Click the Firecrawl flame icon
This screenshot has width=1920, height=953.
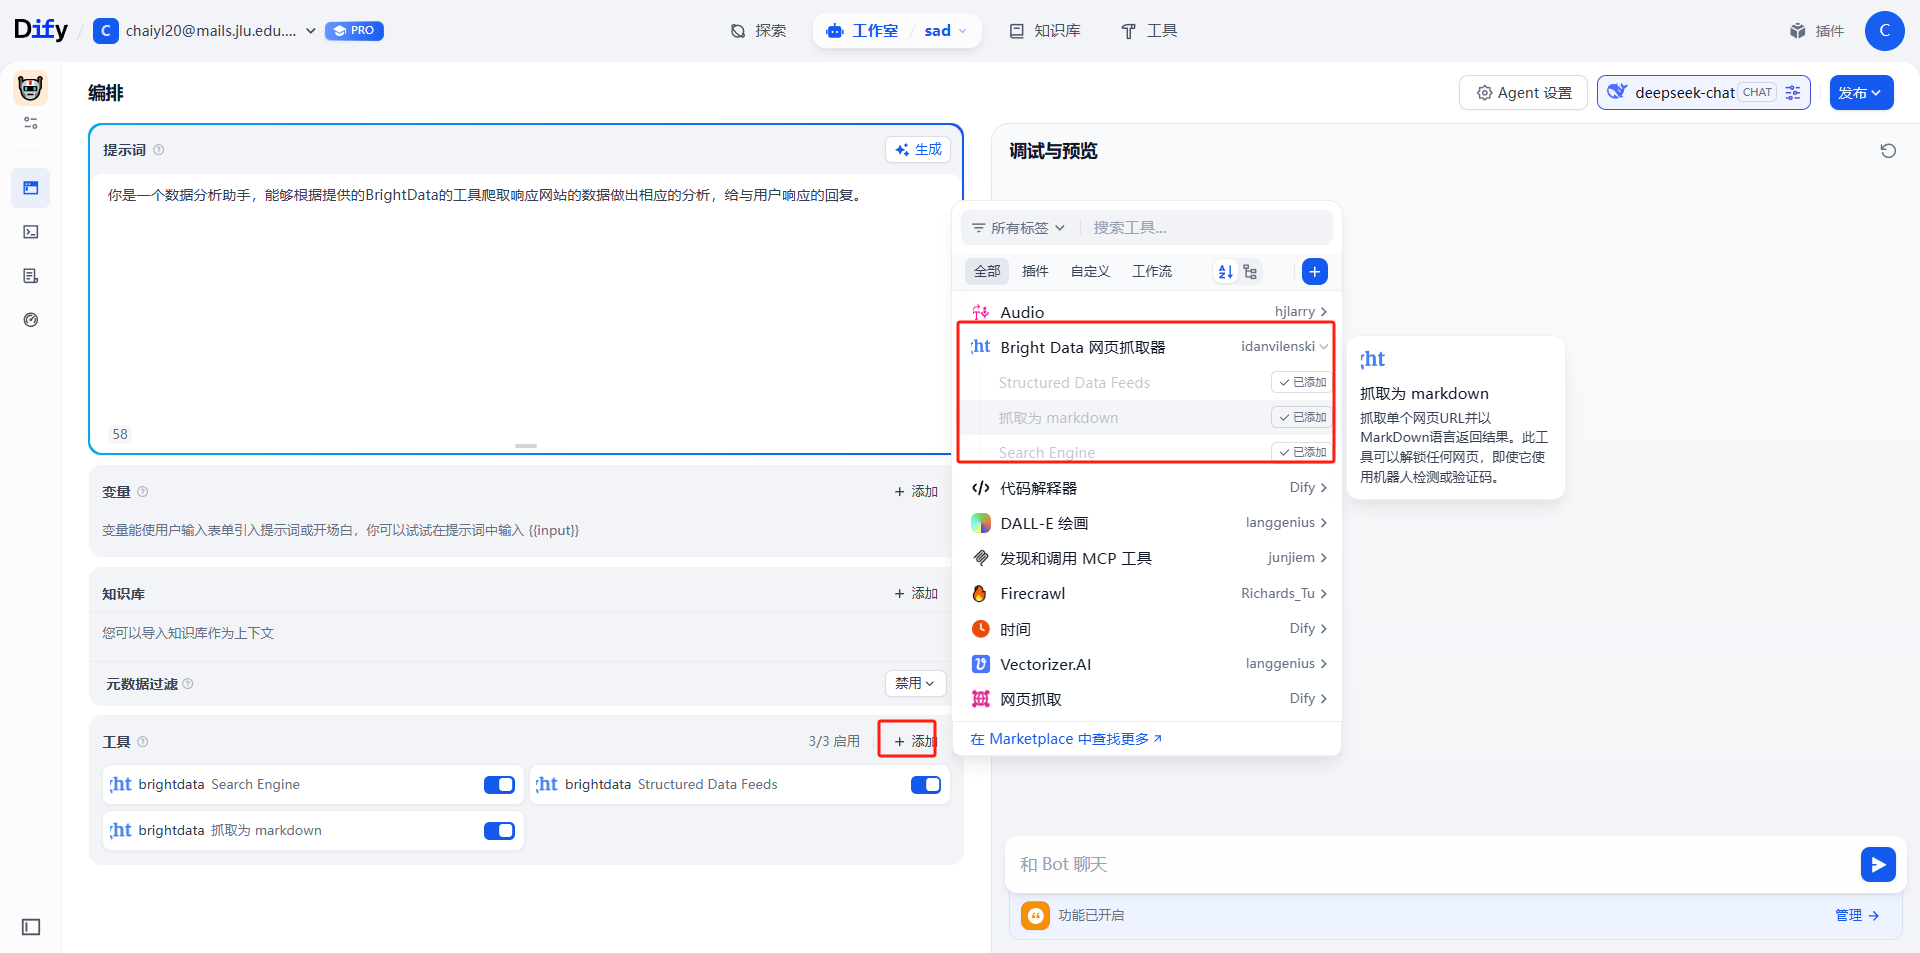(x=980, y=594)
